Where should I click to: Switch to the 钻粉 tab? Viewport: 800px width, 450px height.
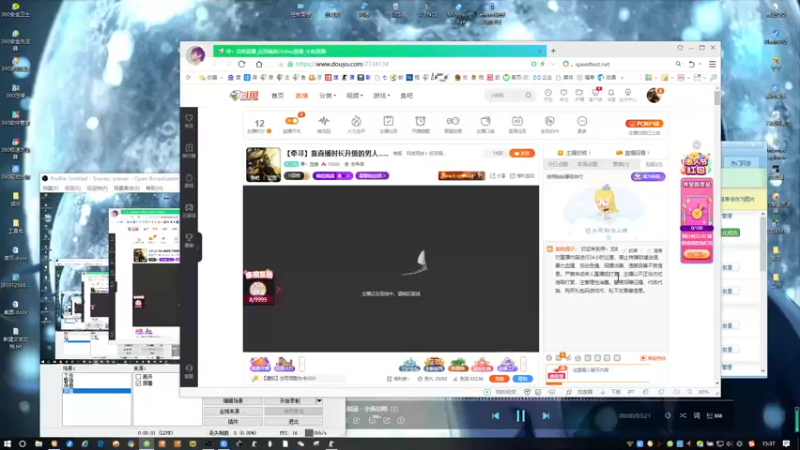click(654, 164)
